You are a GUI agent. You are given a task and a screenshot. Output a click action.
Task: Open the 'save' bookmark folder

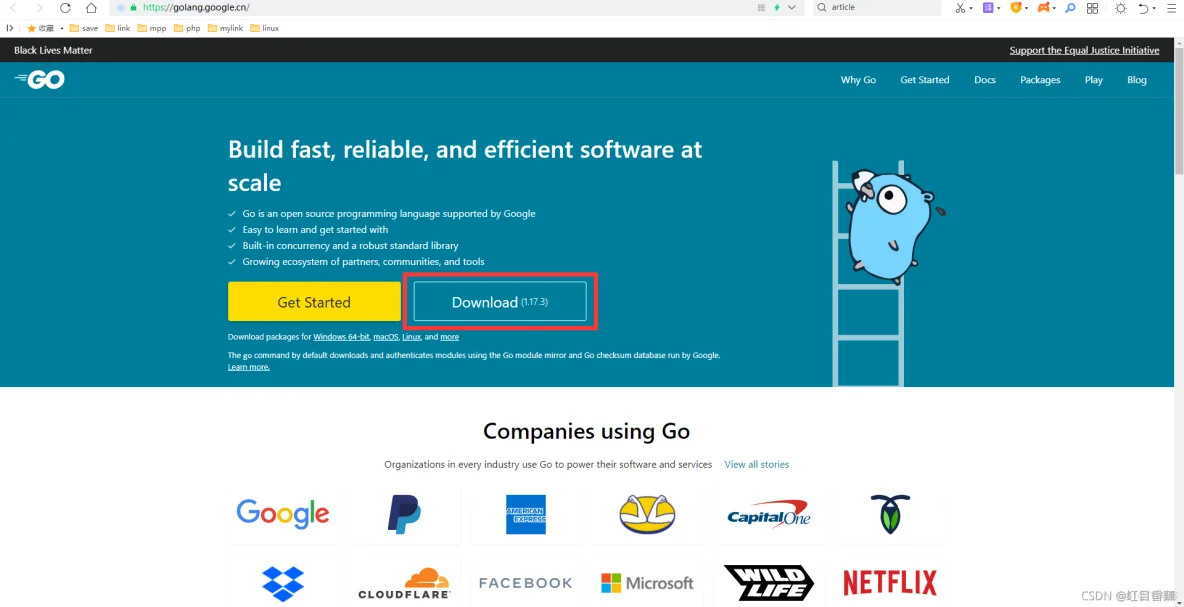pyautogui.click(x=84, y=28)
